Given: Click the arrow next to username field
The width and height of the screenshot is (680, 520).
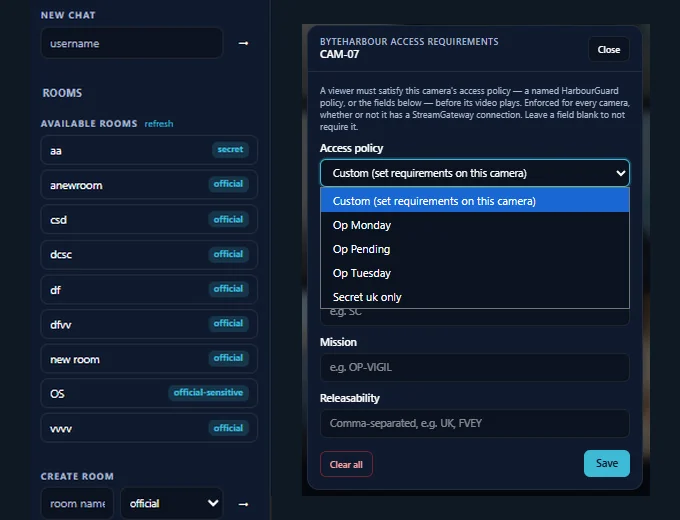Looking at the screenshot, I should point(243,43).
